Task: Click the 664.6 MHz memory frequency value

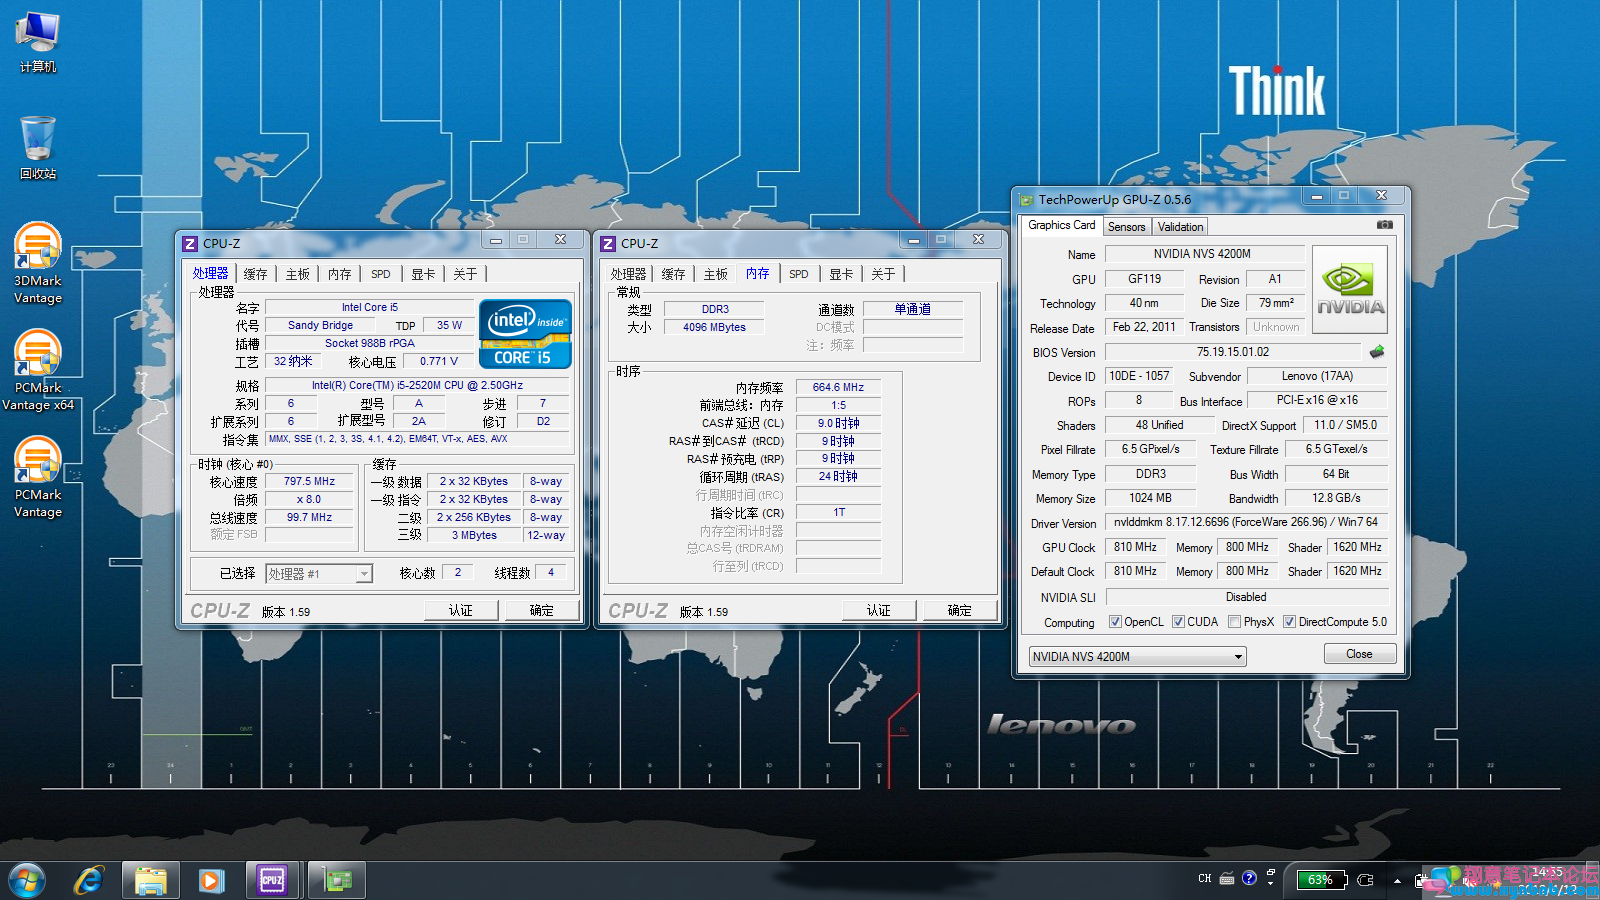Action: [838, 387]
